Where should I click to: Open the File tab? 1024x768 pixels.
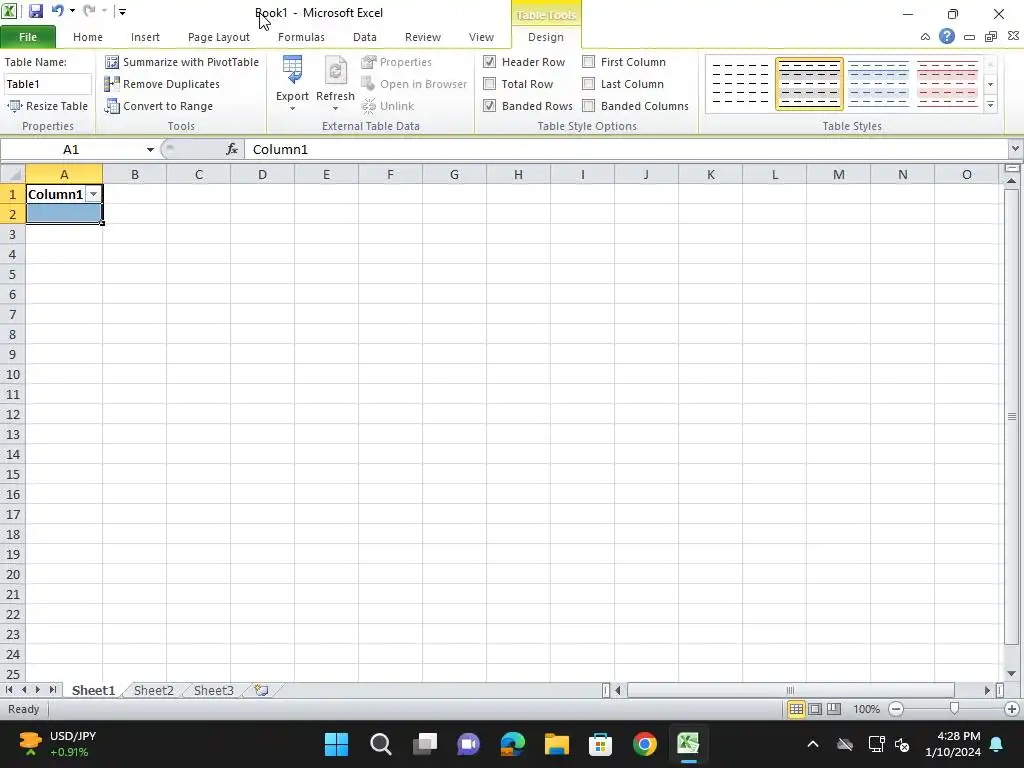[x=28, y=37]
